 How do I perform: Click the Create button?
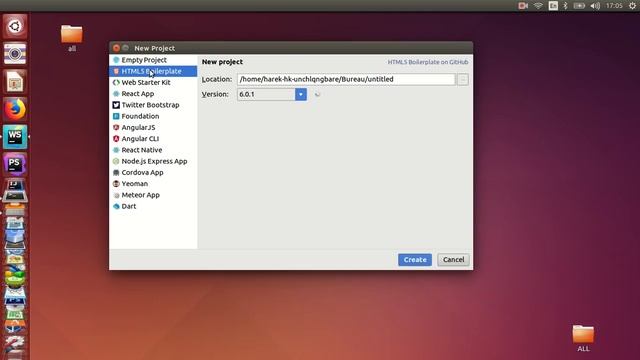point(415,260)
